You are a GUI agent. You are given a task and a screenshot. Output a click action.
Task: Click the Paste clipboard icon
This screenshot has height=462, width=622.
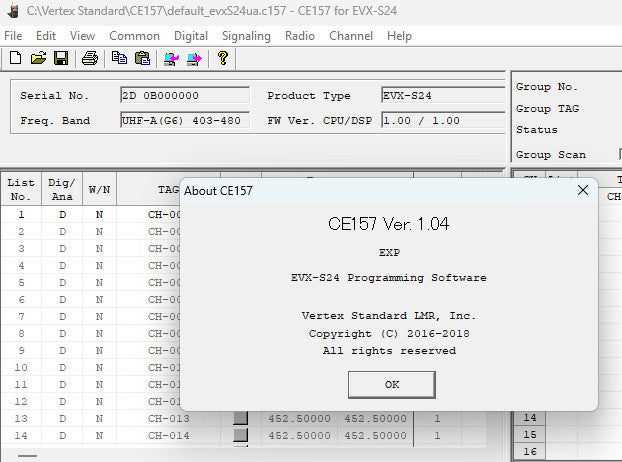pos(142,58)
